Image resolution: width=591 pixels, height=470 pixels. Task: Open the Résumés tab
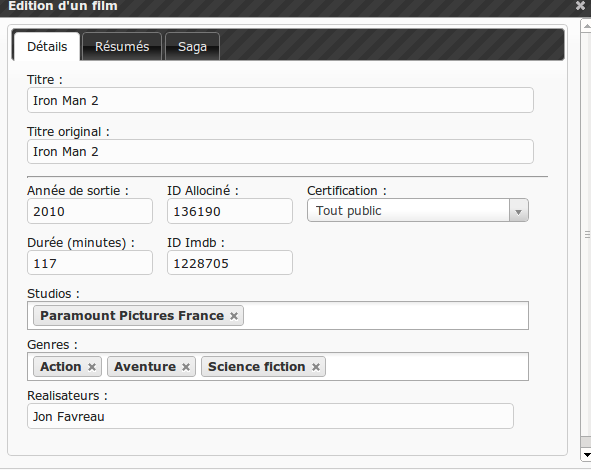[x=122, y=47]
